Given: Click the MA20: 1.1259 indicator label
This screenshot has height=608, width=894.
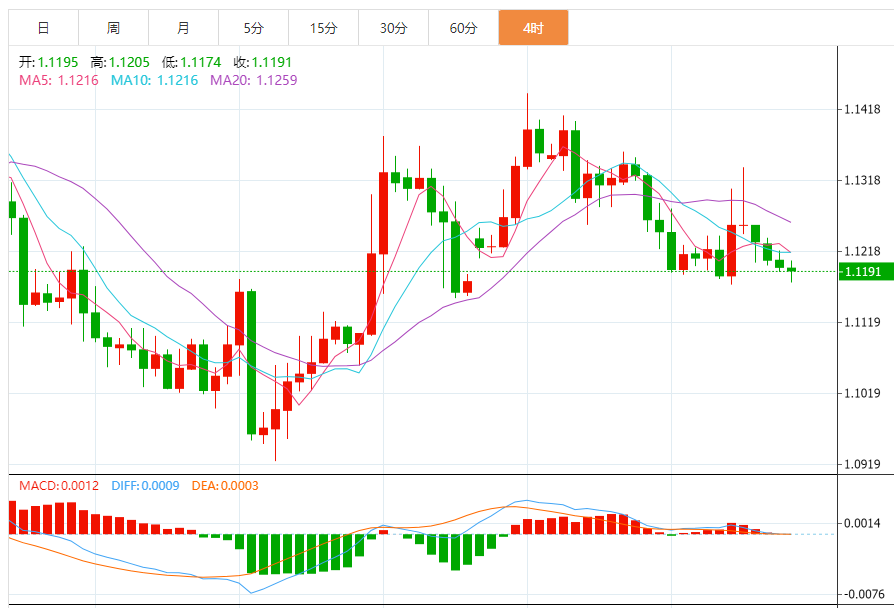Looking at the screenshot, I should pos(254,80).
